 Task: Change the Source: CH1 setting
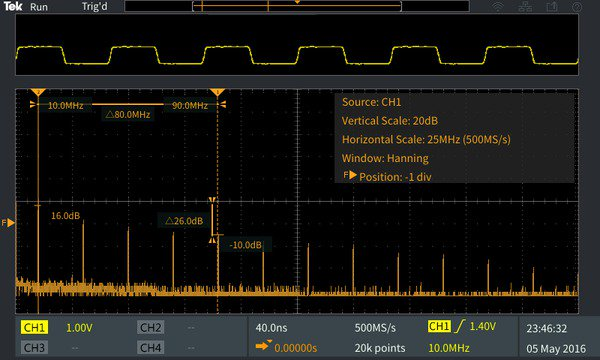371,102
